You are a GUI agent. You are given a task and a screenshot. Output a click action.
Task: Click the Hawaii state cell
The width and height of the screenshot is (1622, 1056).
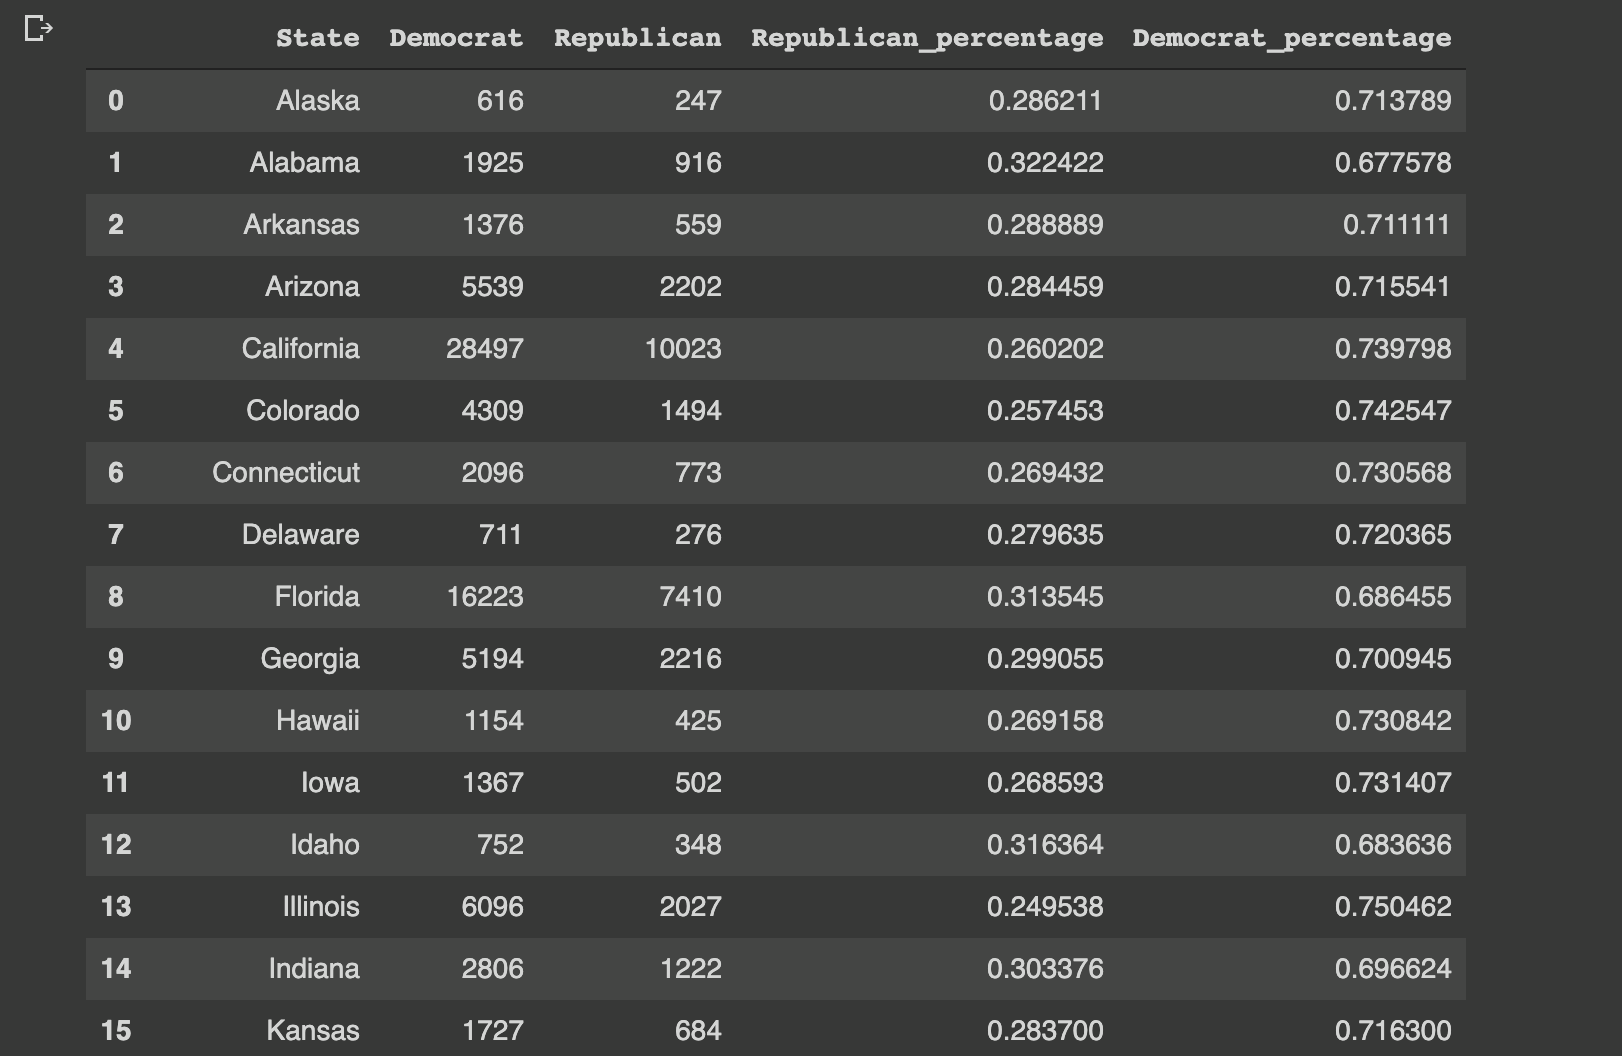coord(318,720)
